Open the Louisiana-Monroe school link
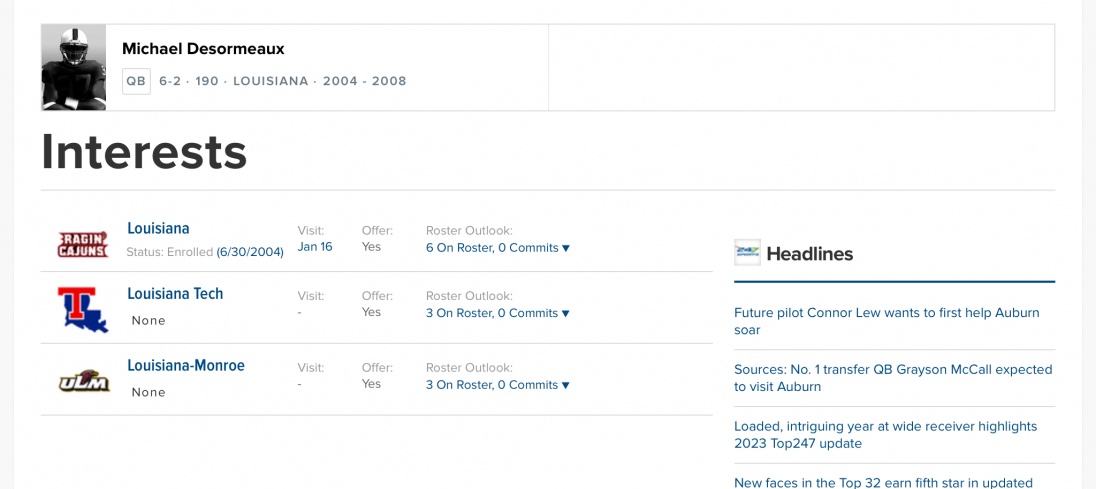The height and width of the screenshot is (489, 1096). [x=186, y=366]
